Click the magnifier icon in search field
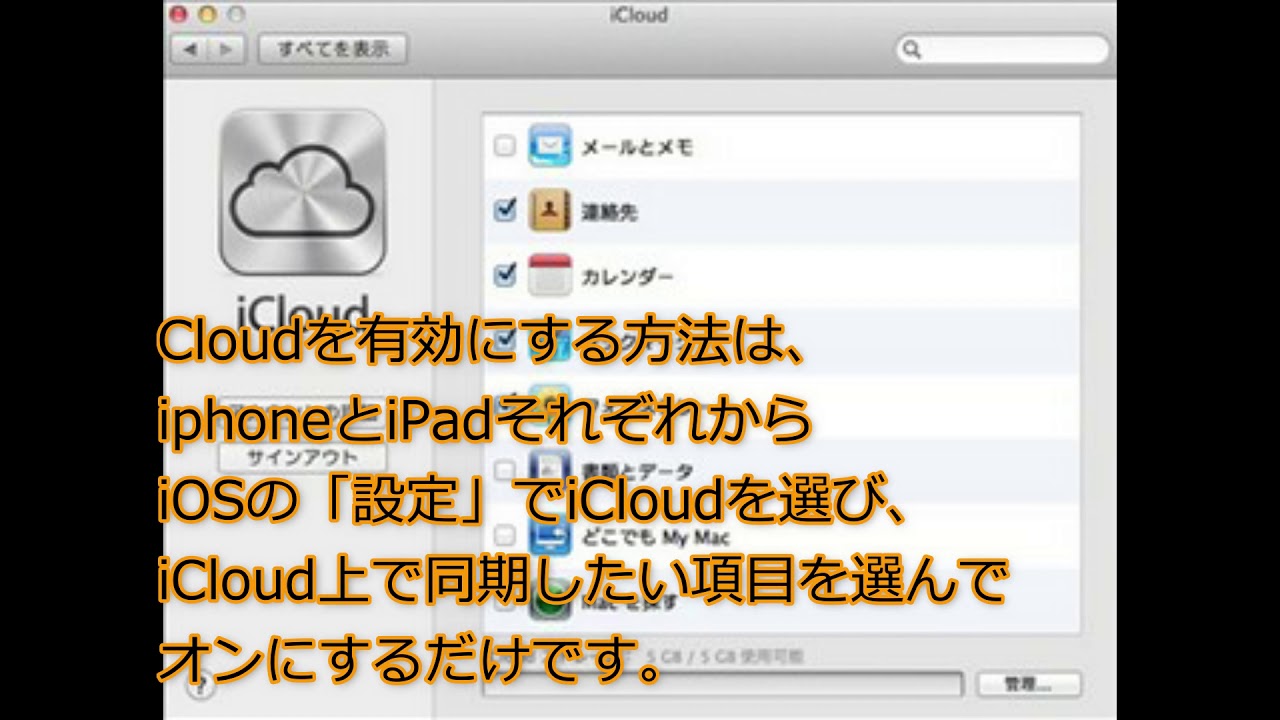1280x720 pixels. point(912,49)
